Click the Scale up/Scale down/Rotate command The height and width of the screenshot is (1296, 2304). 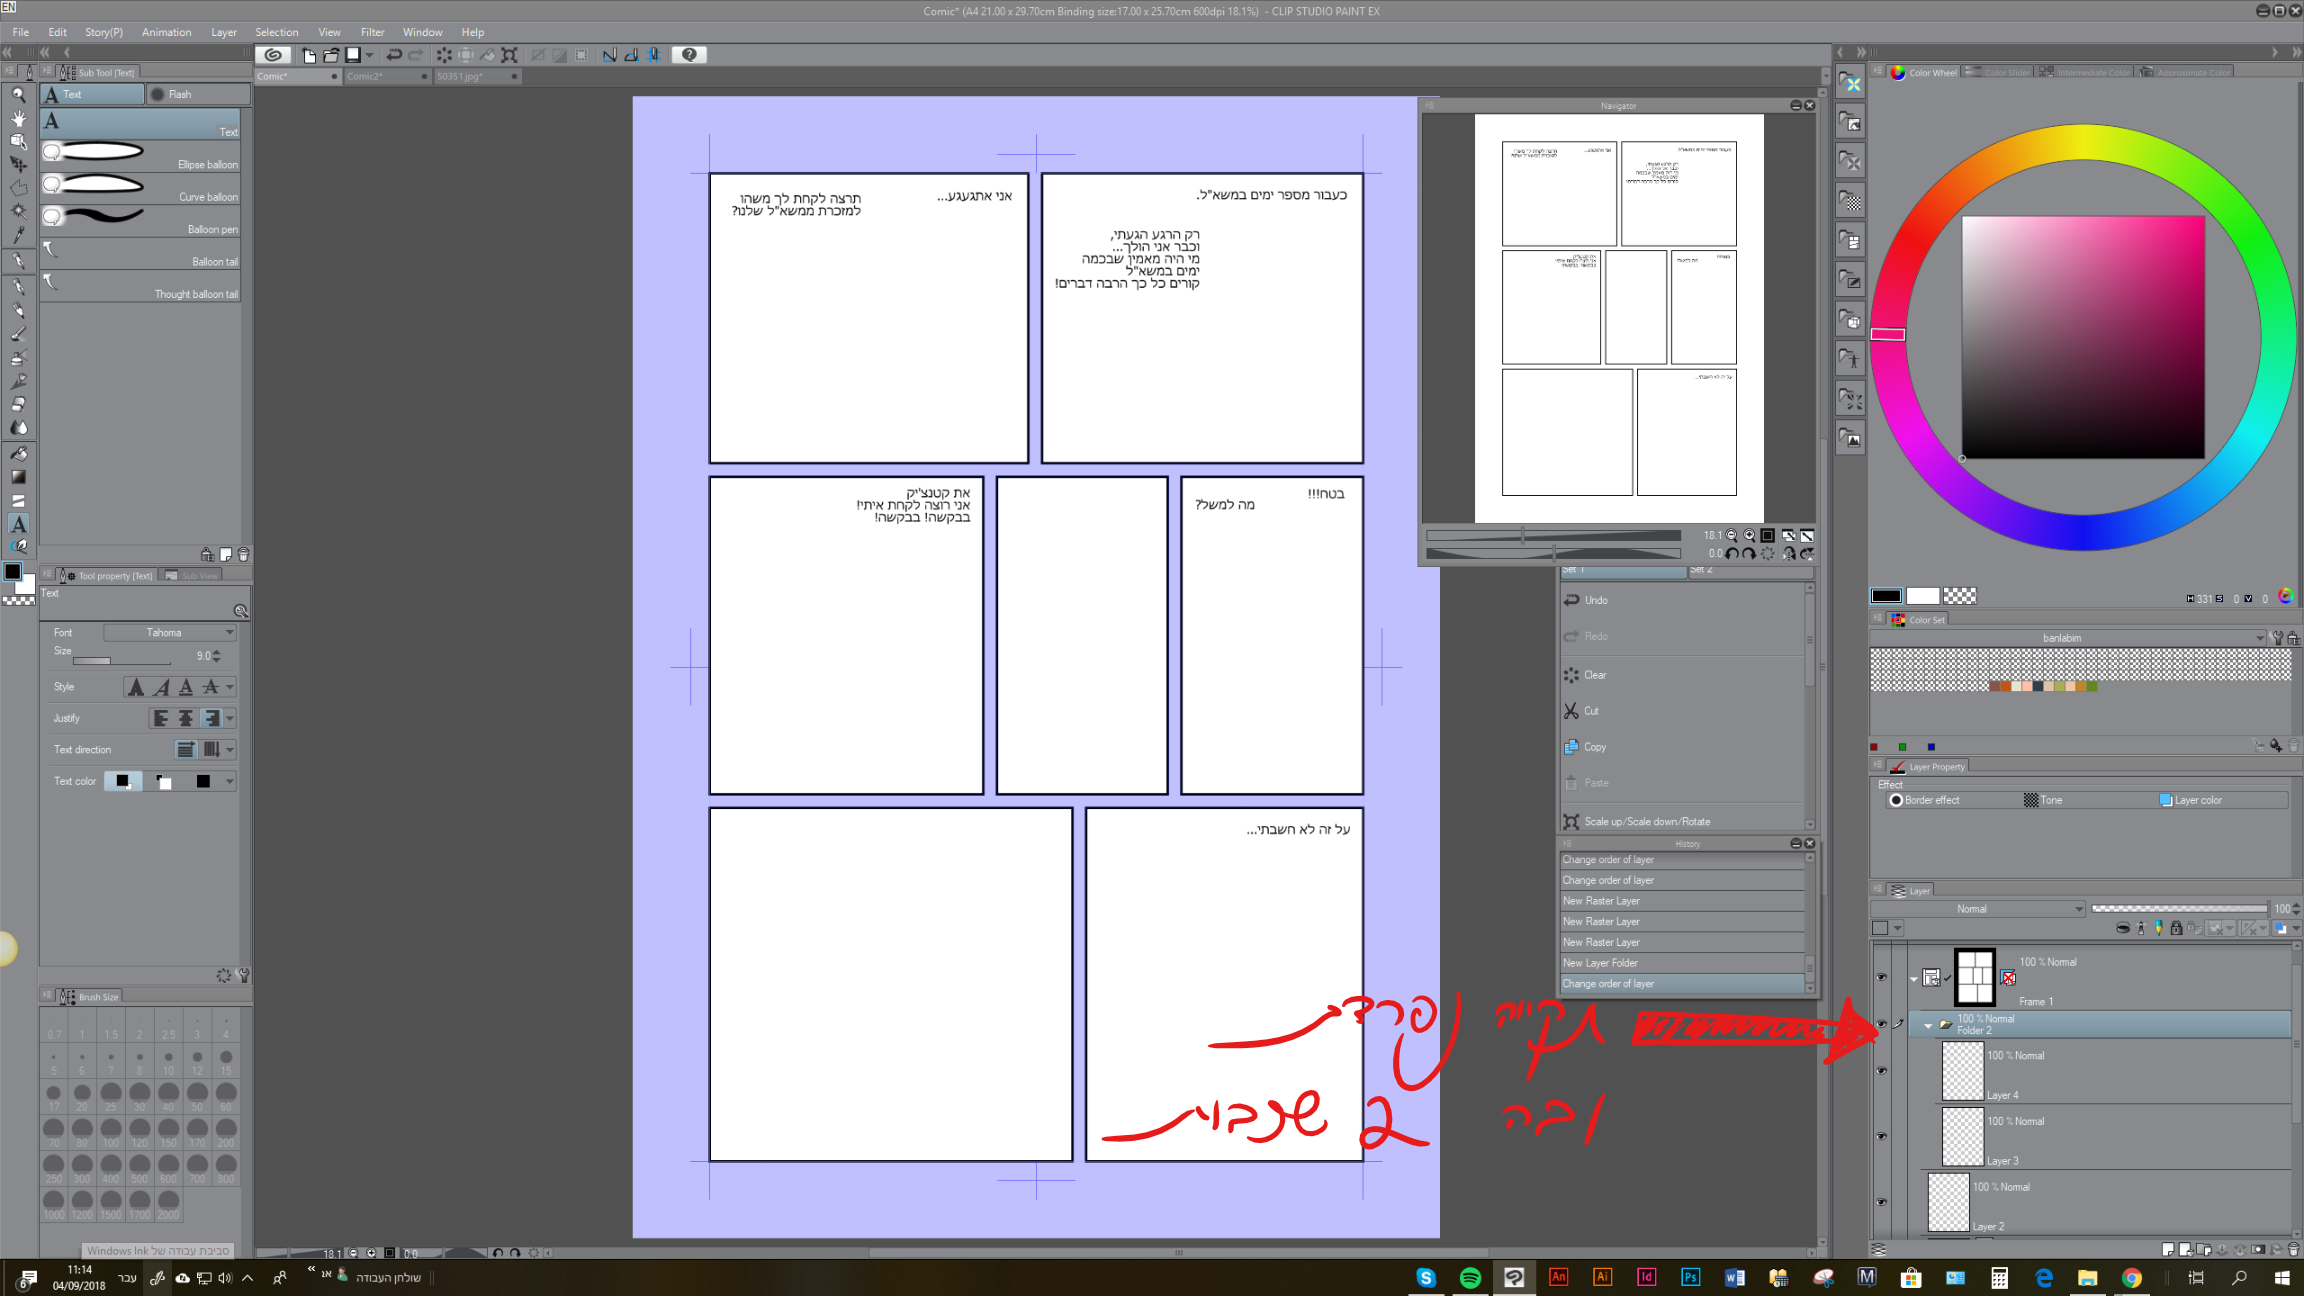pos(1646,821)
